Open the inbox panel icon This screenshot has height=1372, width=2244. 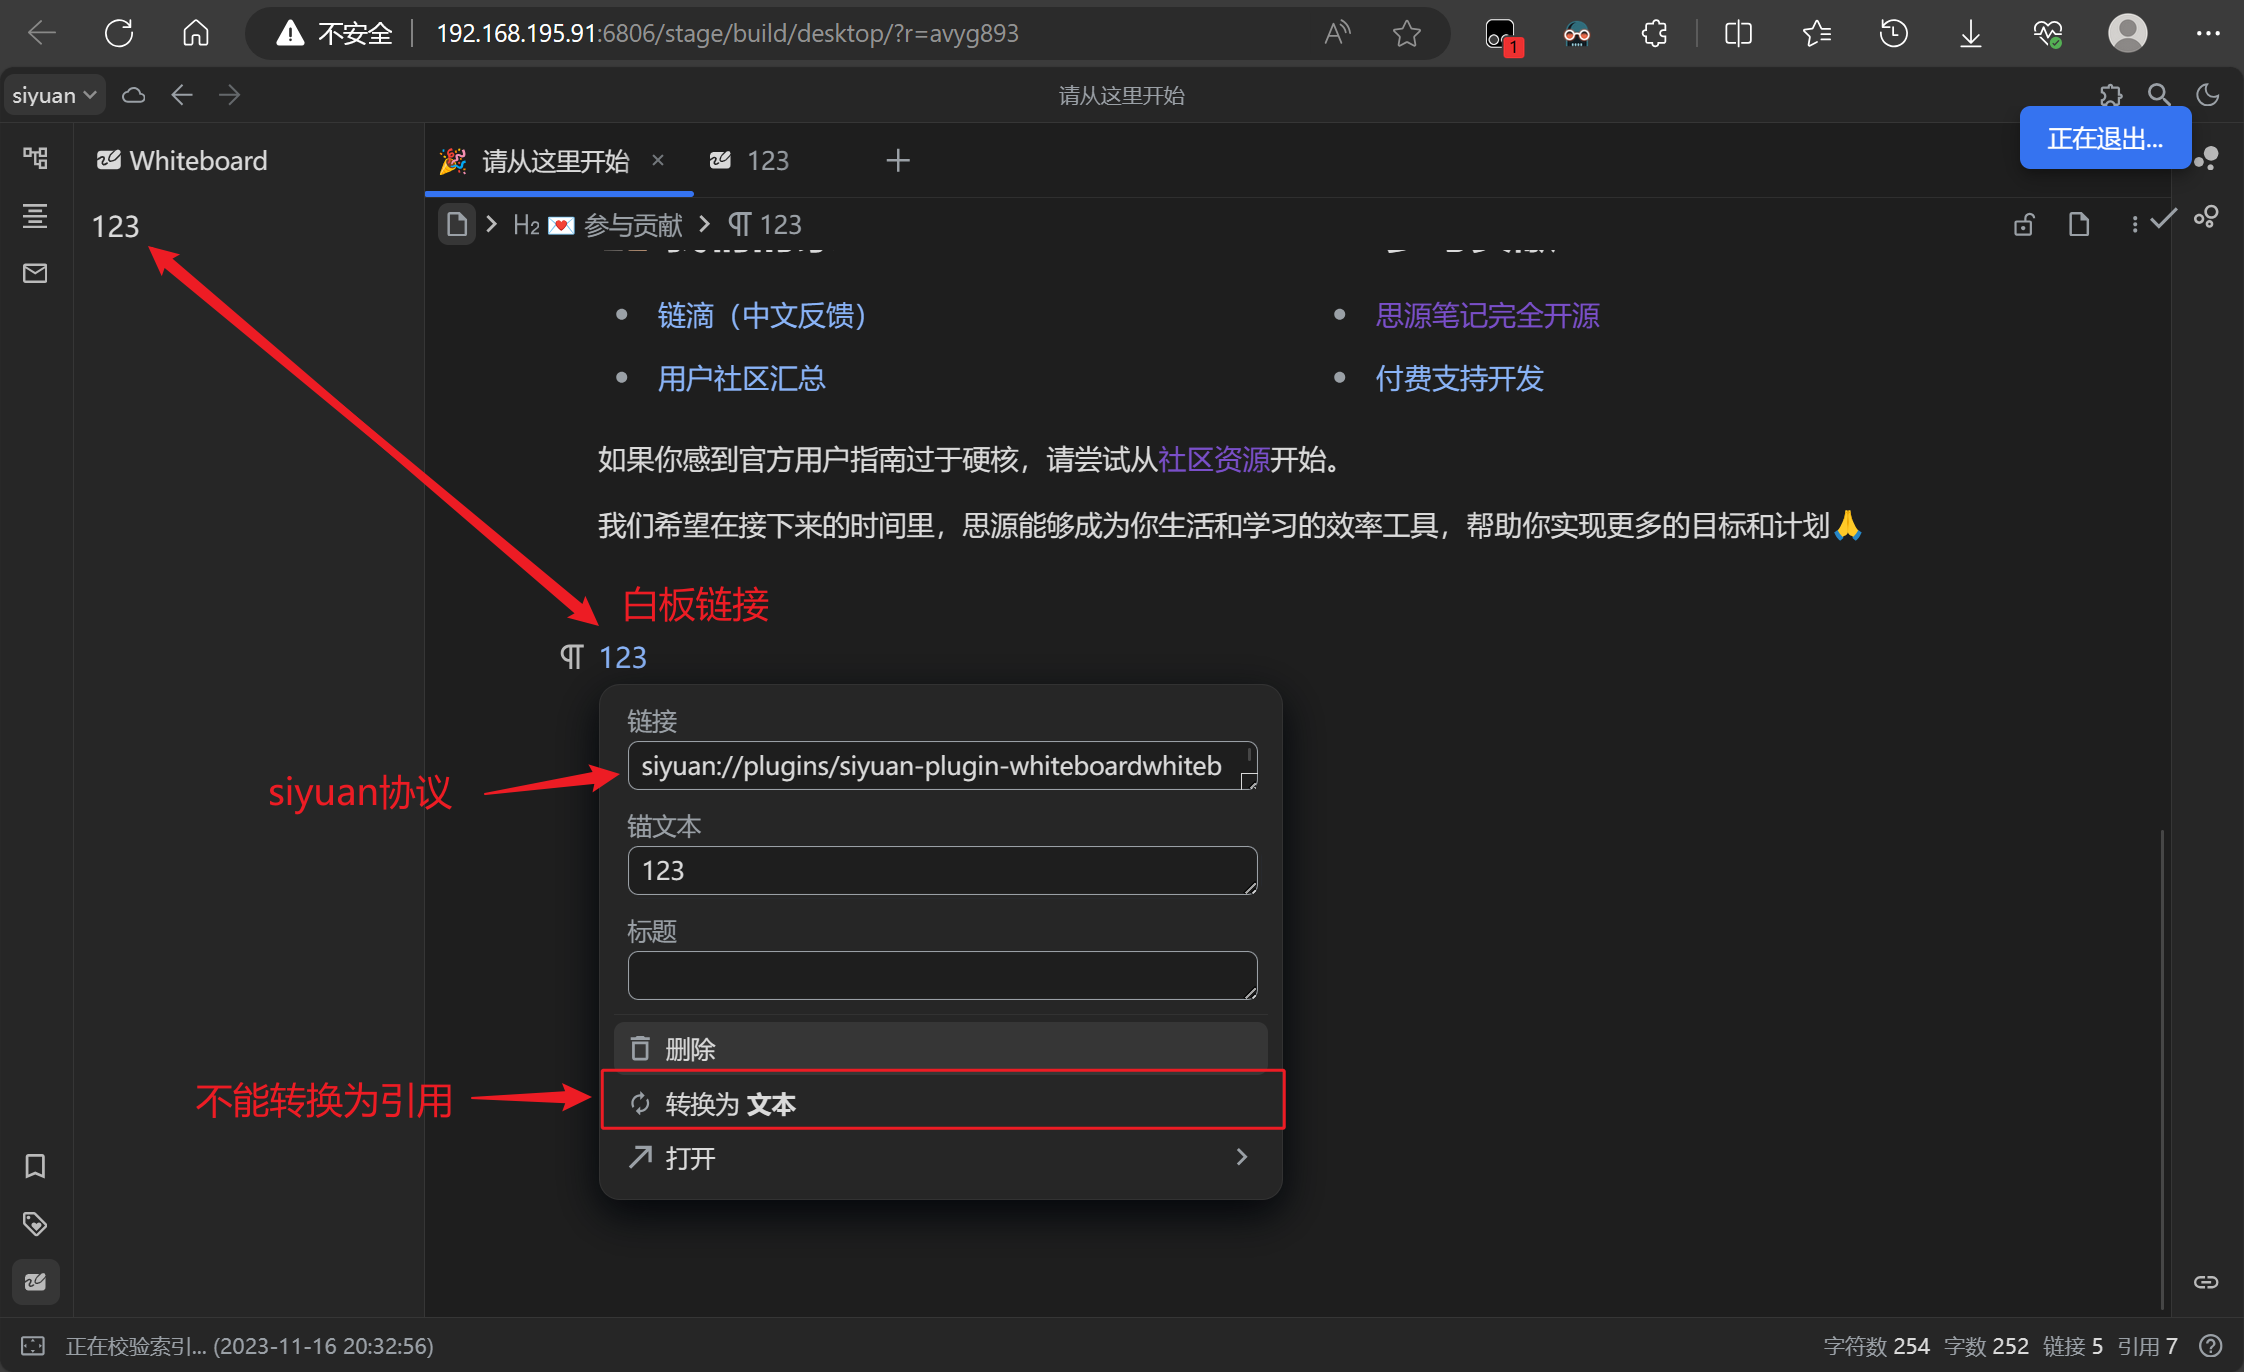[x=35, y=273]
